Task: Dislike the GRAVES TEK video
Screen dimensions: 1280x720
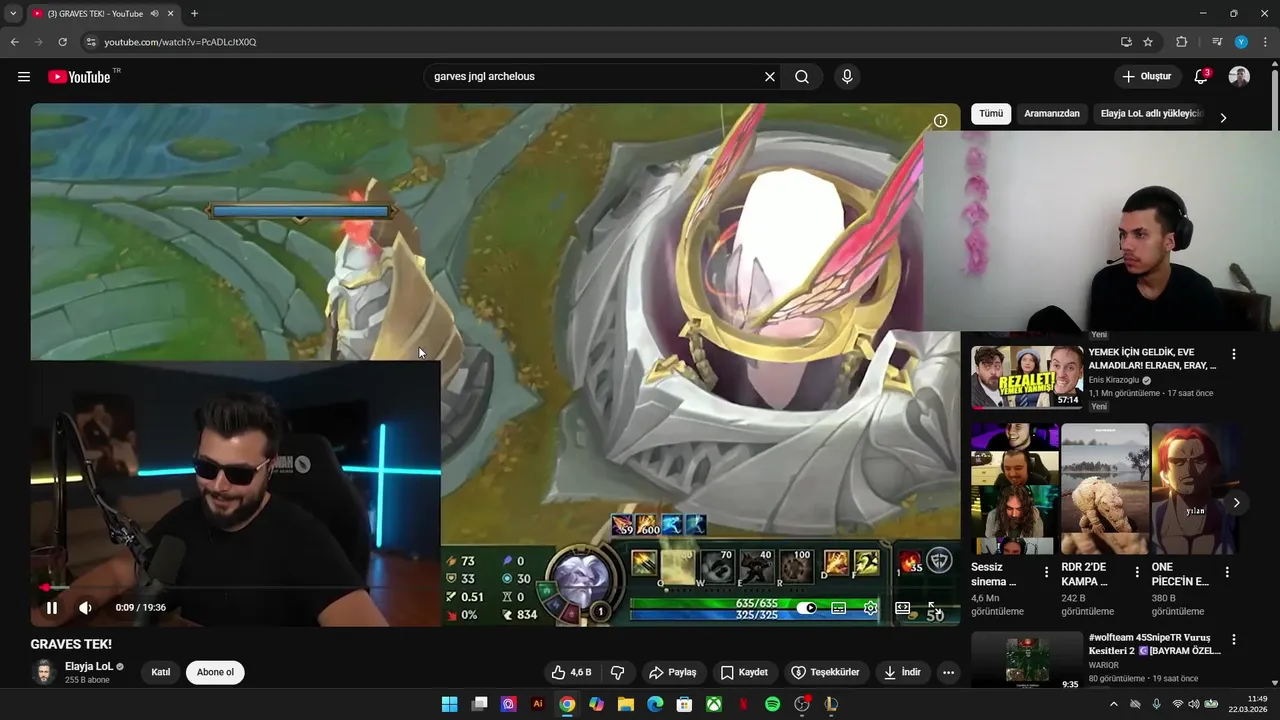Action: (x=618, y=672)
